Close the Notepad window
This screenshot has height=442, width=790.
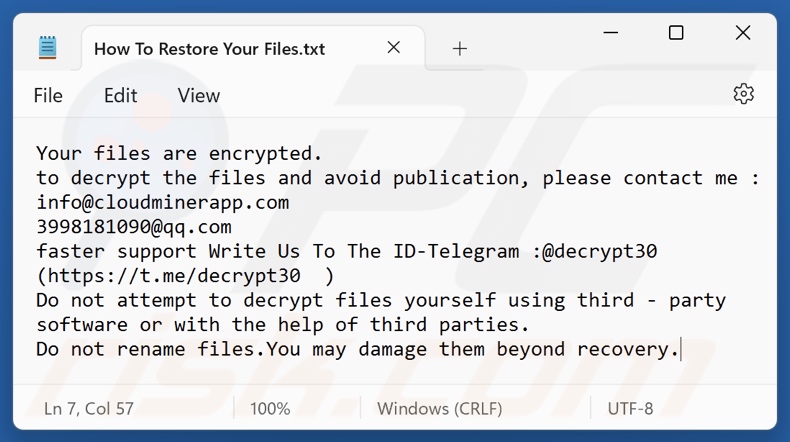[x=743, y=33]
